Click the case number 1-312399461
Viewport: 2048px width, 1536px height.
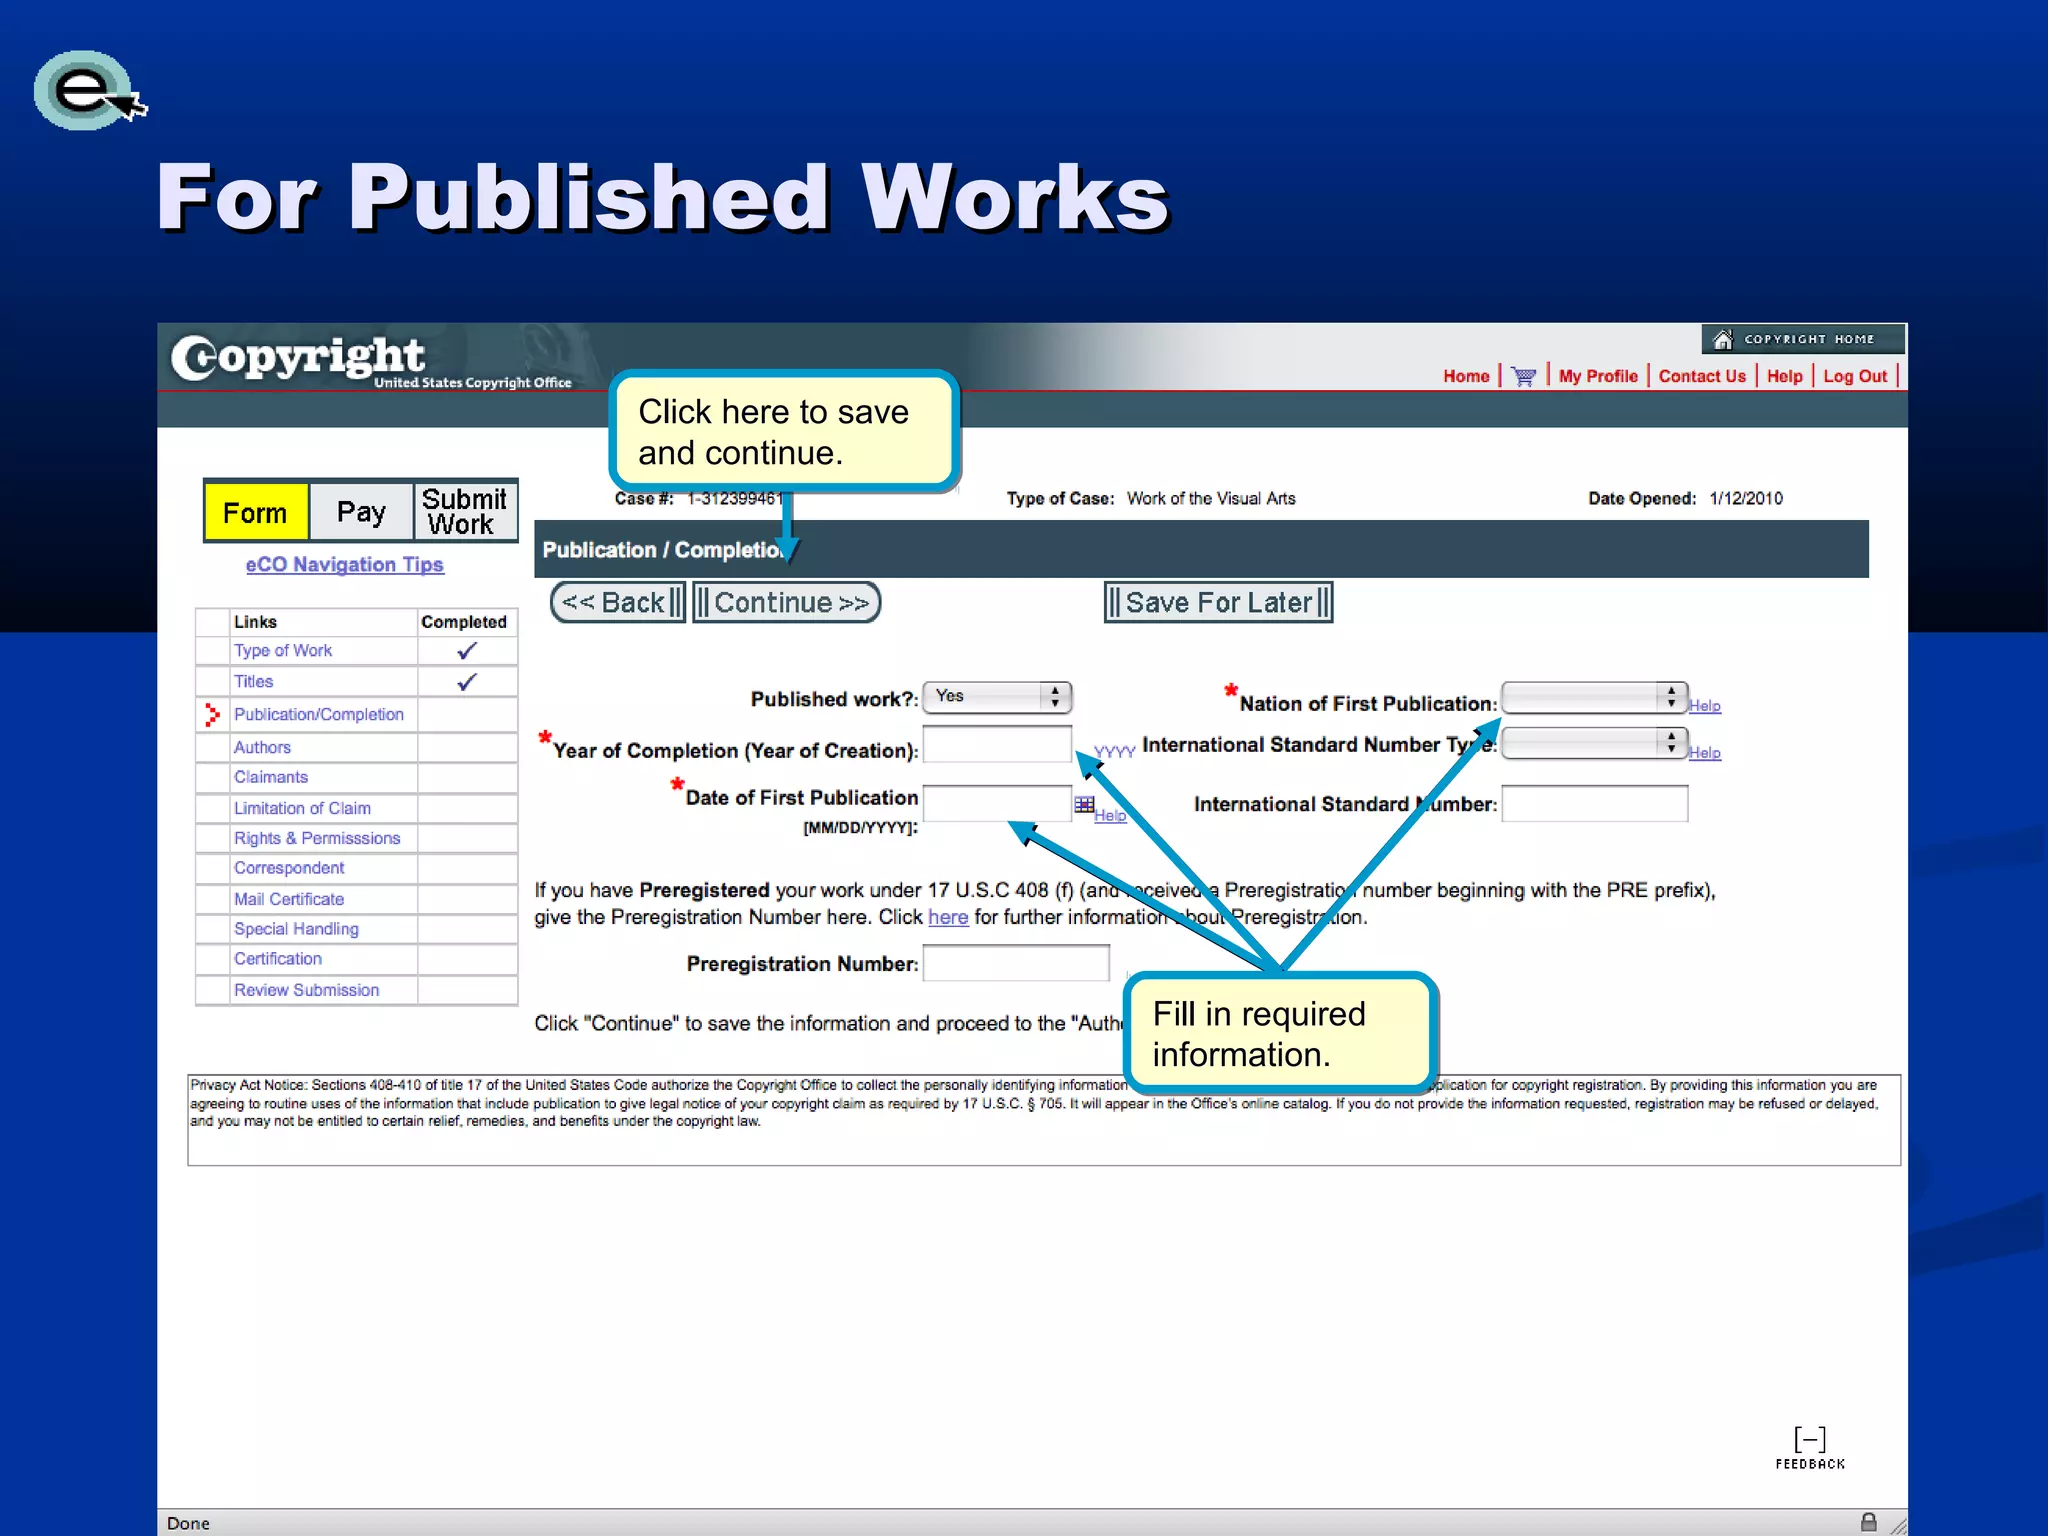[735, 498]
